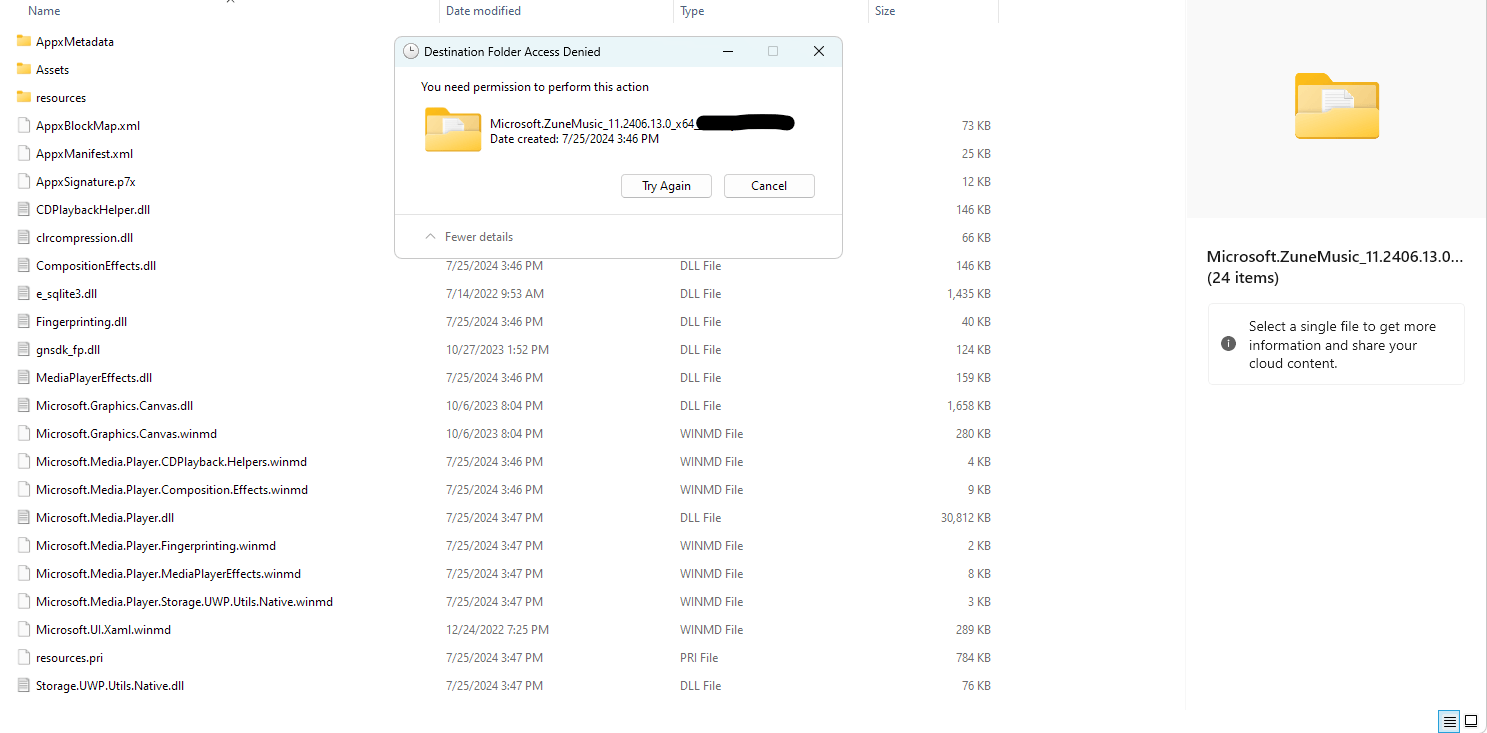Click the AppxSignature.p7x file icon
This screenshot has width=1487, height=733.
pyautogui.click(x=24, y=181)
